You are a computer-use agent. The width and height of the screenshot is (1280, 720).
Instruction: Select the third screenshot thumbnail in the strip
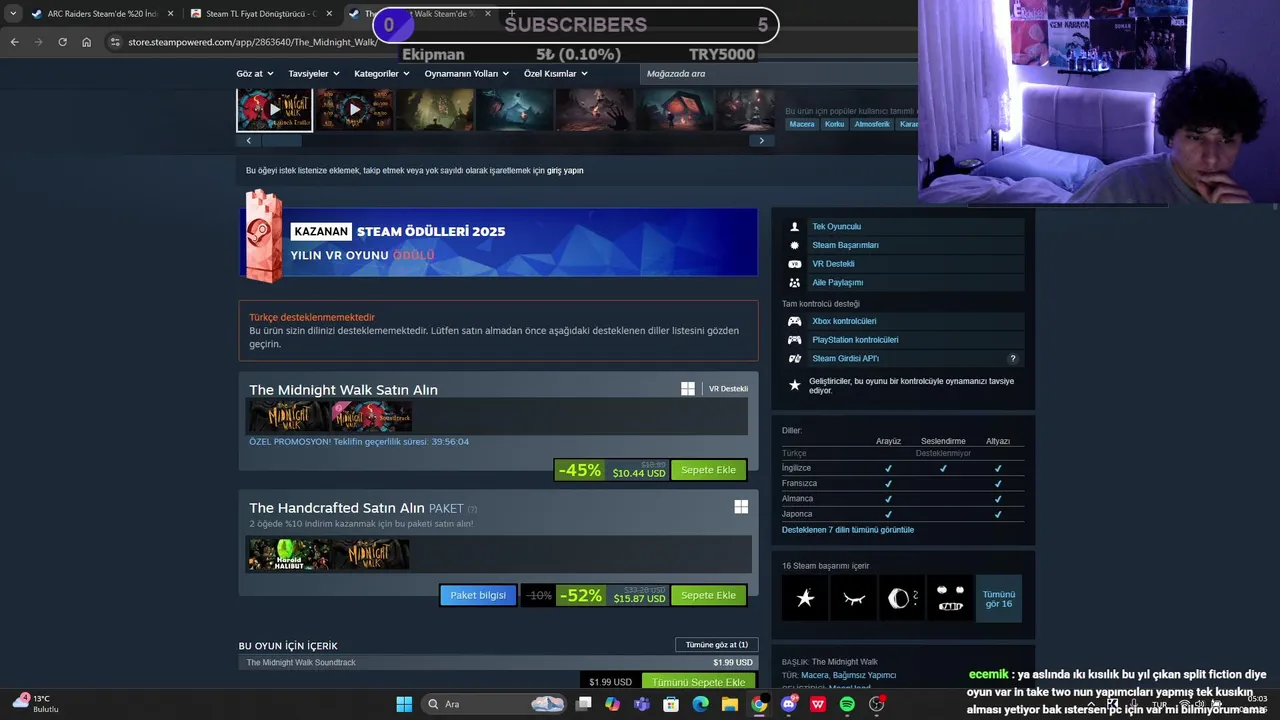(434, 110)
